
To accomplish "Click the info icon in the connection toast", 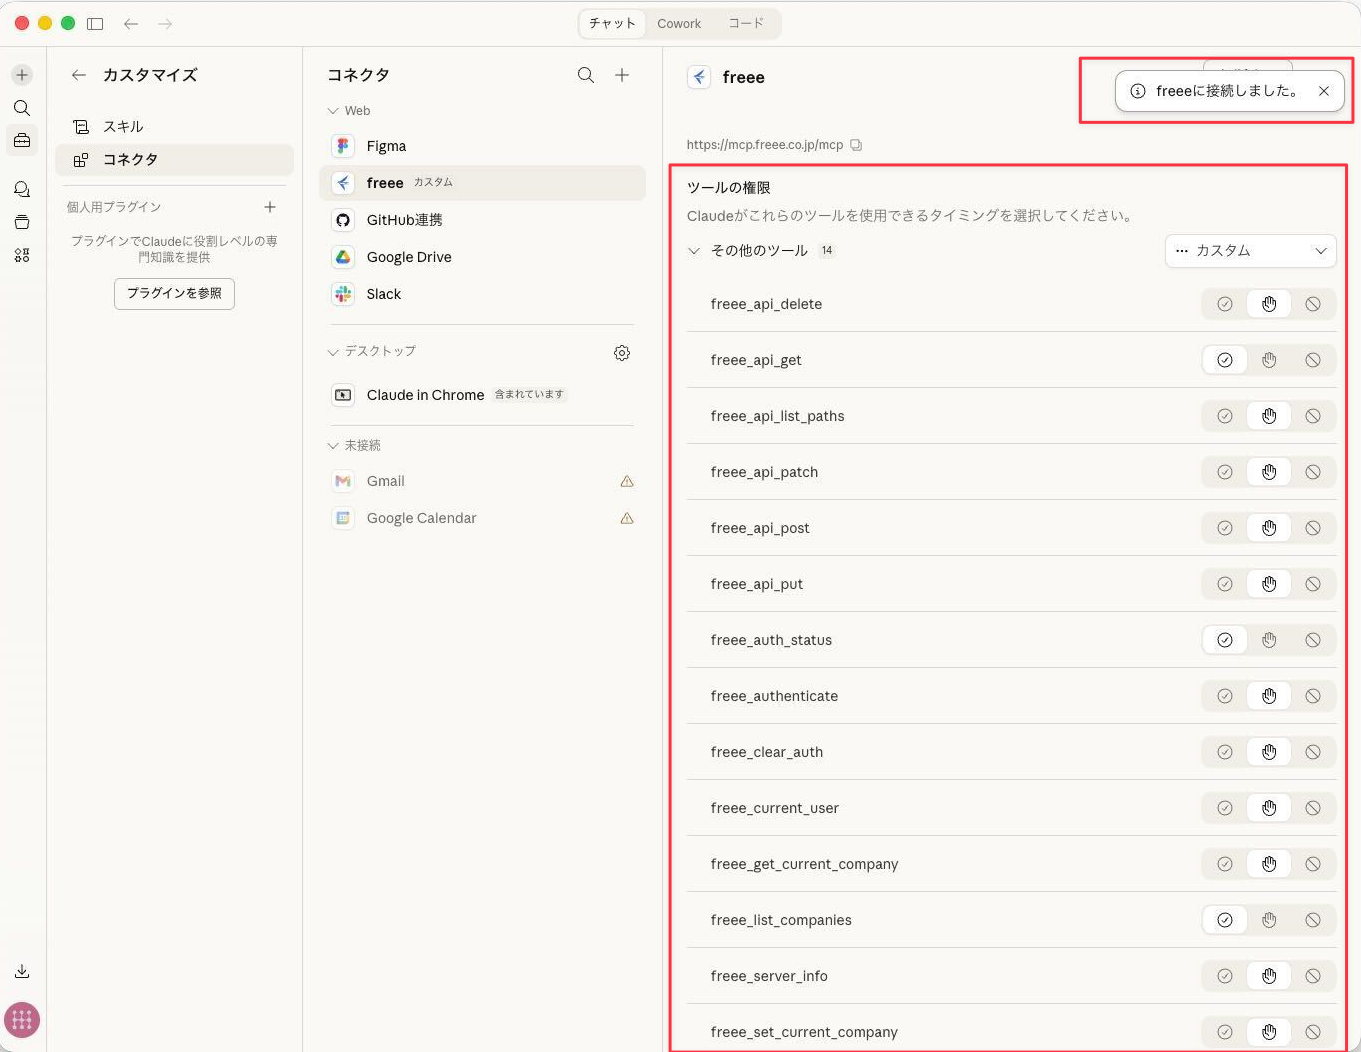I will 1138,91.
